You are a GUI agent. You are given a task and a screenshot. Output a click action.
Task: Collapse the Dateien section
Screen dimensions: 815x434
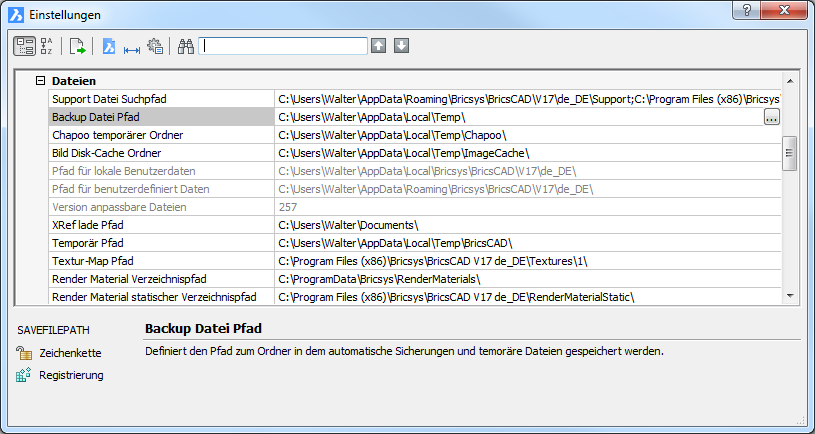click(40, 81)
